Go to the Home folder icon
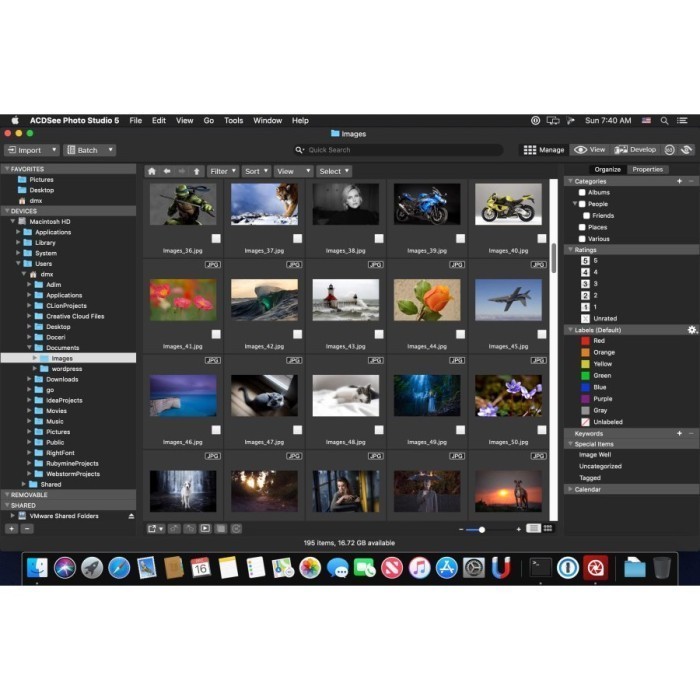The width and height of the screenshot is (700, 700). coord(152,171)
